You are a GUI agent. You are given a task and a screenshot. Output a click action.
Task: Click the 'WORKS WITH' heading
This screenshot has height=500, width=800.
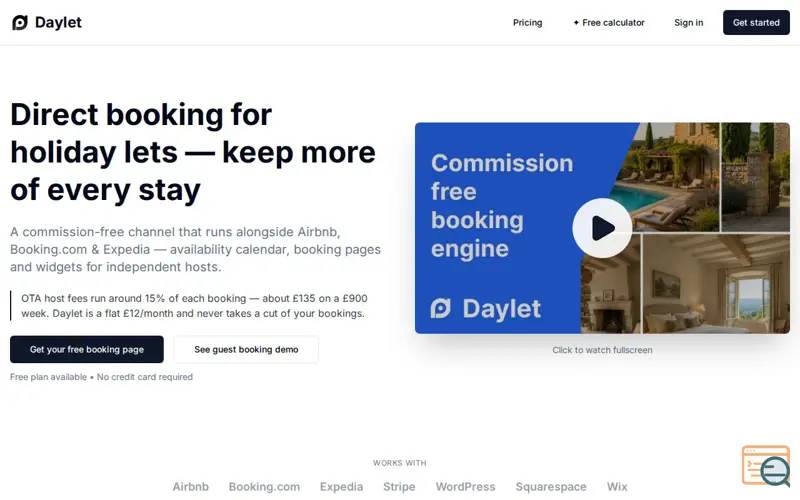pos(399,463)
